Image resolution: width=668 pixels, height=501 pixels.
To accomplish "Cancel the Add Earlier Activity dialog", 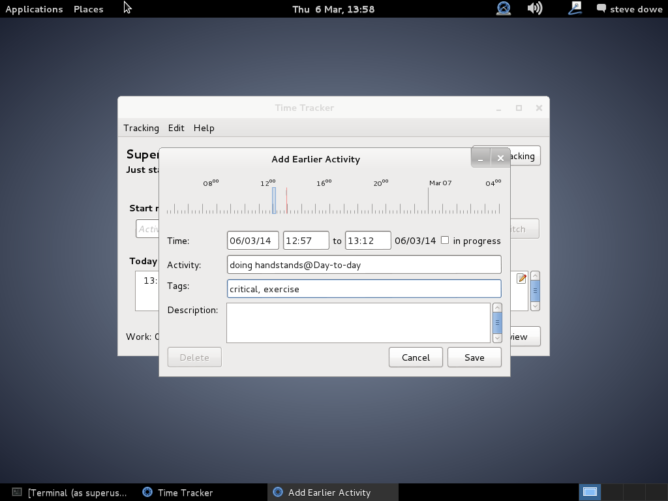I will (415, 357).
